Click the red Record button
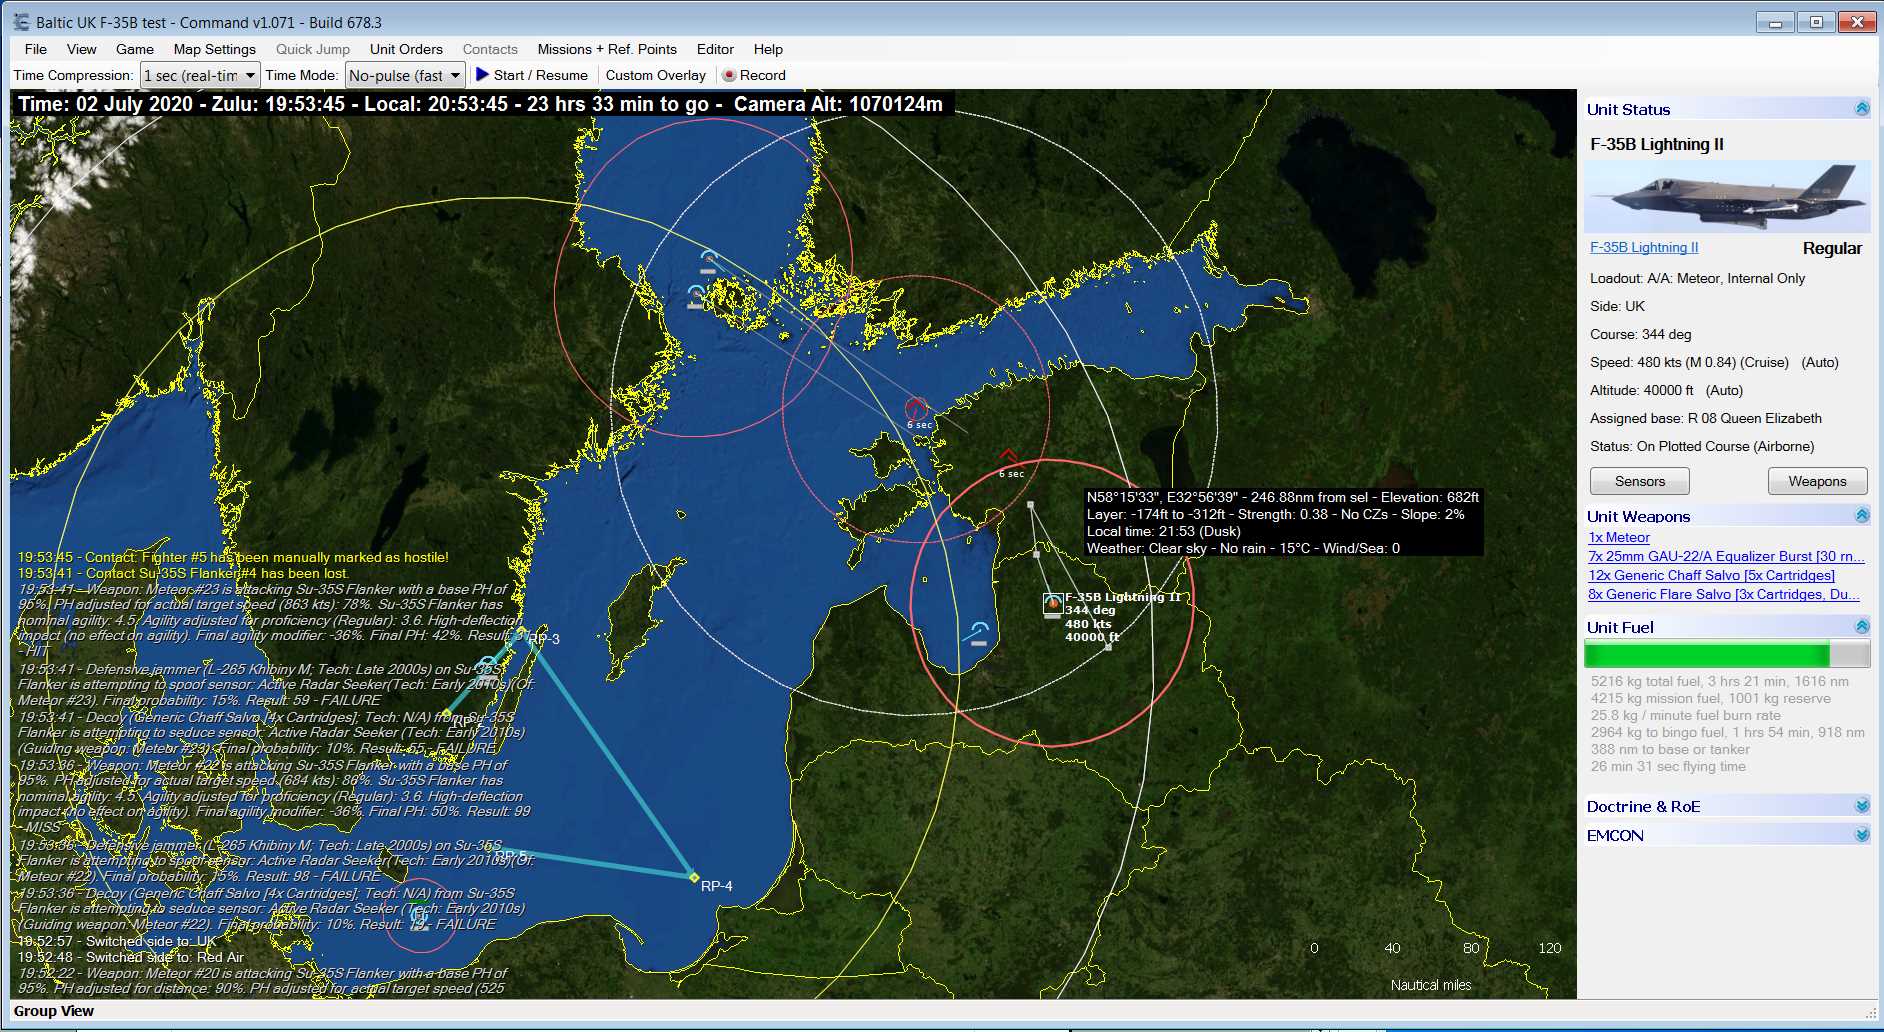 [754, 75]
